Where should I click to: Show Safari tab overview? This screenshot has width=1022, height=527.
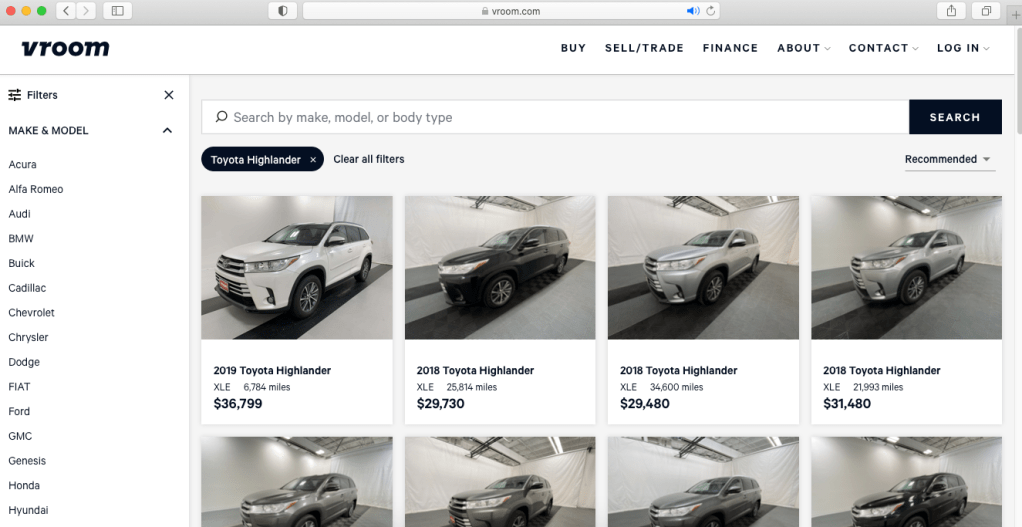[x=986, y=11]
